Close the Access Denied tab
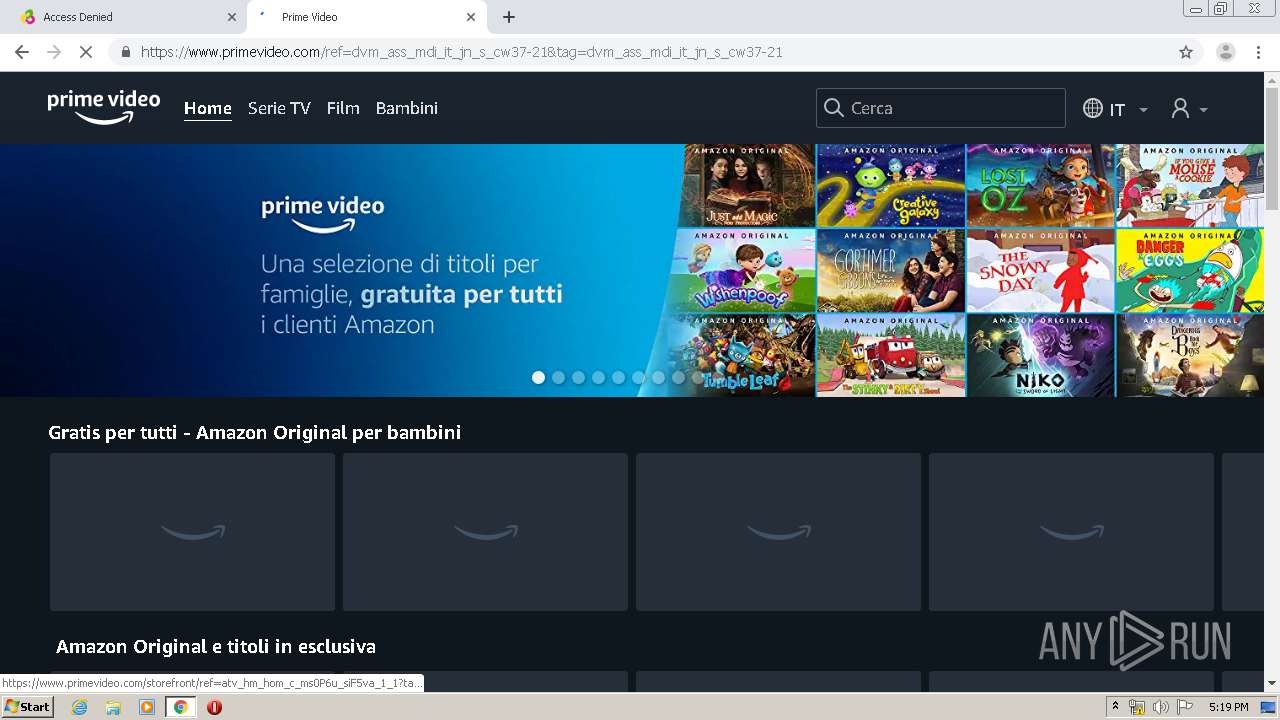The width and height of the screenshot is (1280, 720). coord(232,17)
